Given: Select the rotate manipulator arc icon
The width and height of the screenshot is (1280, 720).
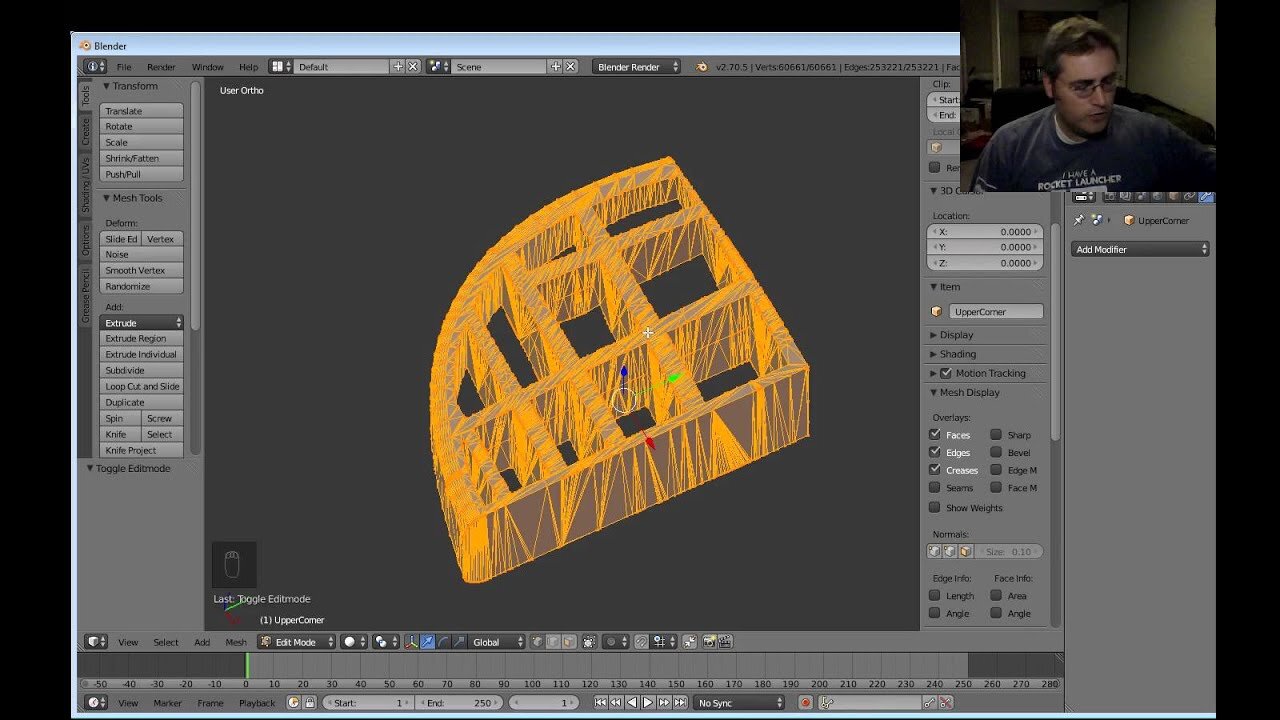Looking at the screenshot, I should point(443,642).
